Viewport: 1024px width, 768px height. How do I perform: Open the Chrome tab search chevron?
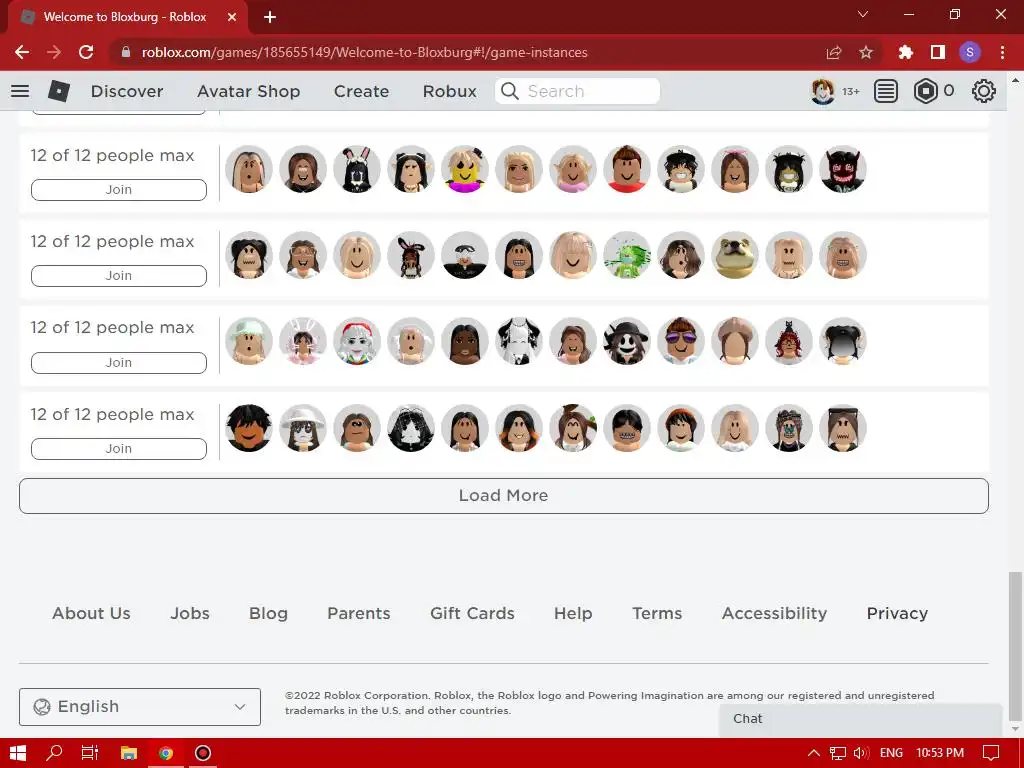(863, 14)
